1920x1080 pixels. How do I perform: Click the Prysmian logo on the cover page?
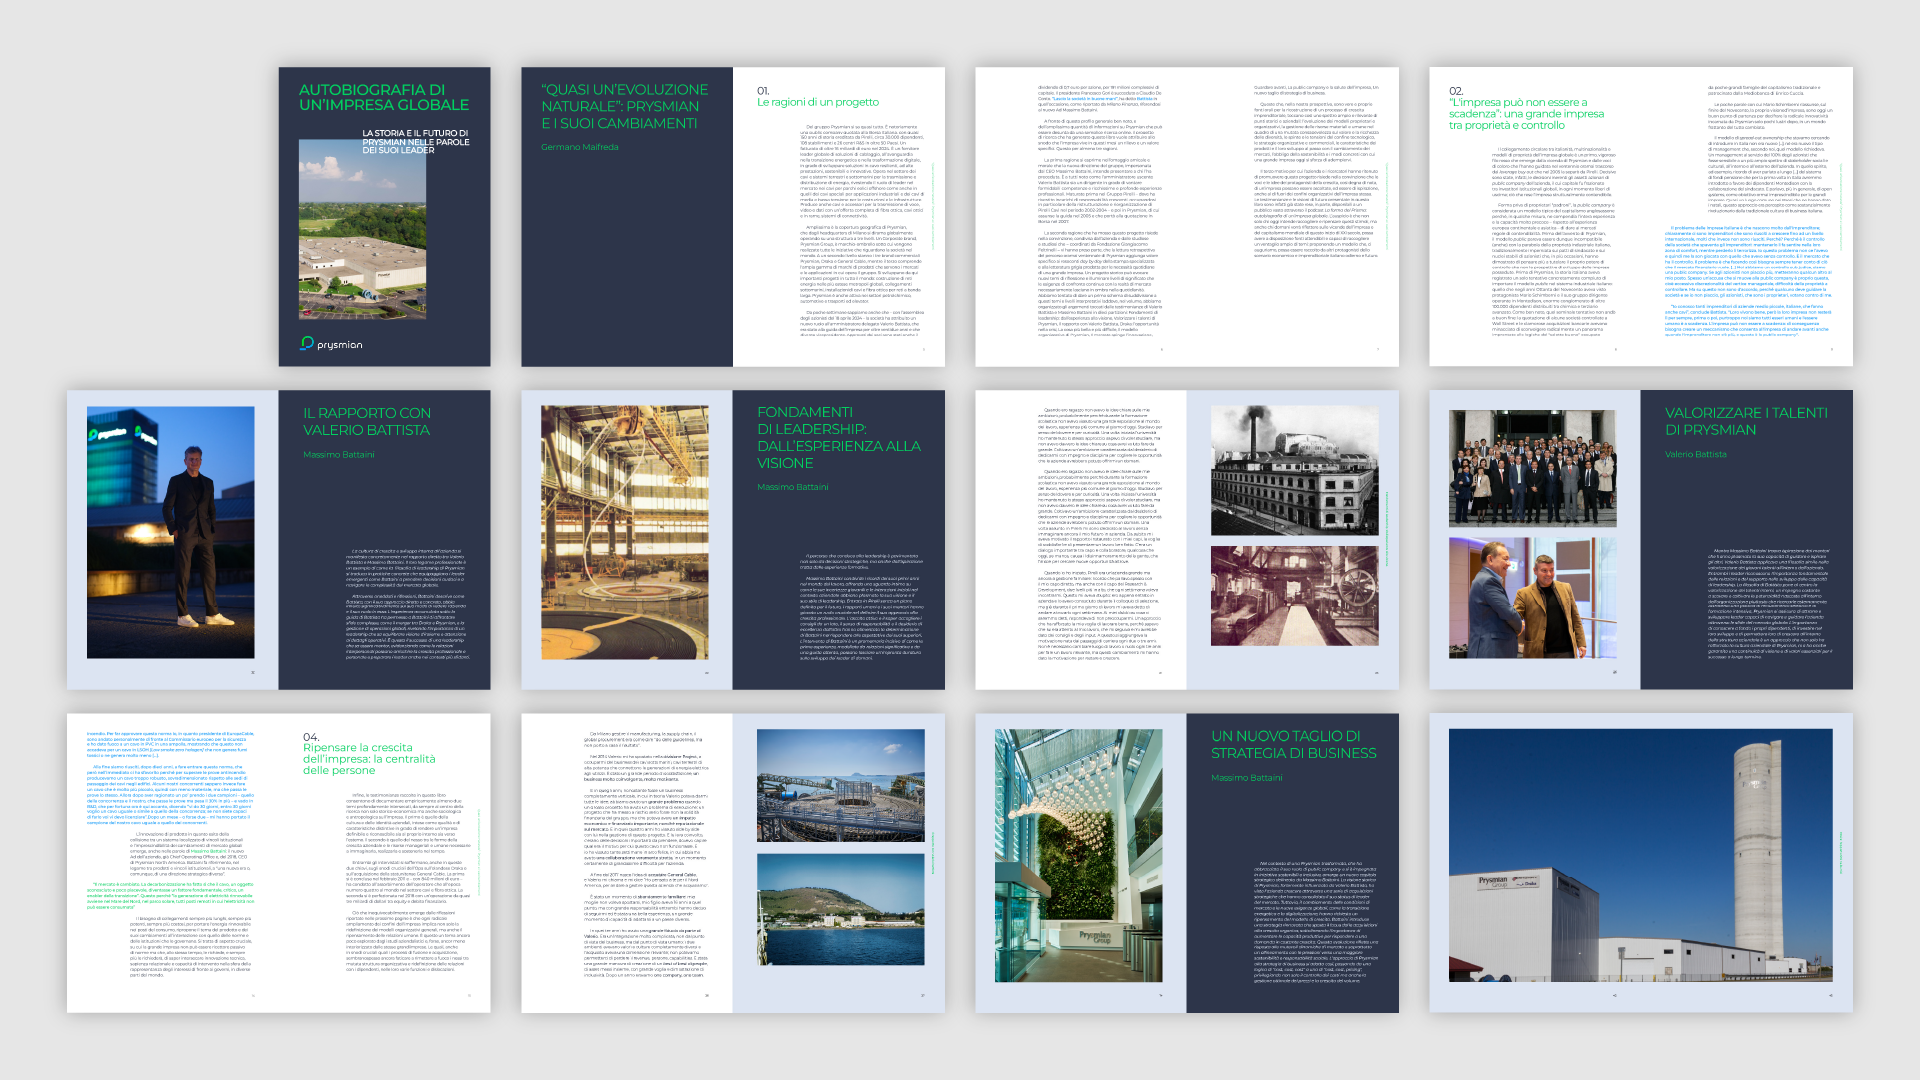331,344
